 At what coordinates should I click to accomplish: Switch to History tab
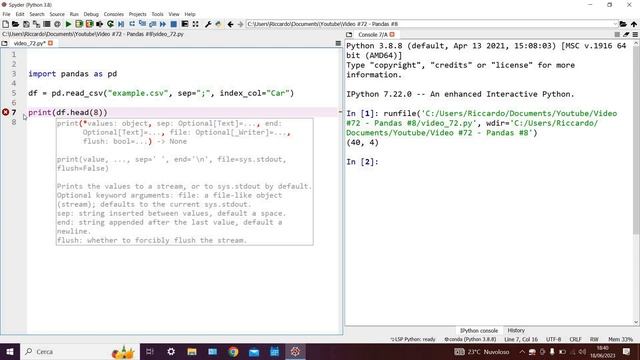coord(516,331)
